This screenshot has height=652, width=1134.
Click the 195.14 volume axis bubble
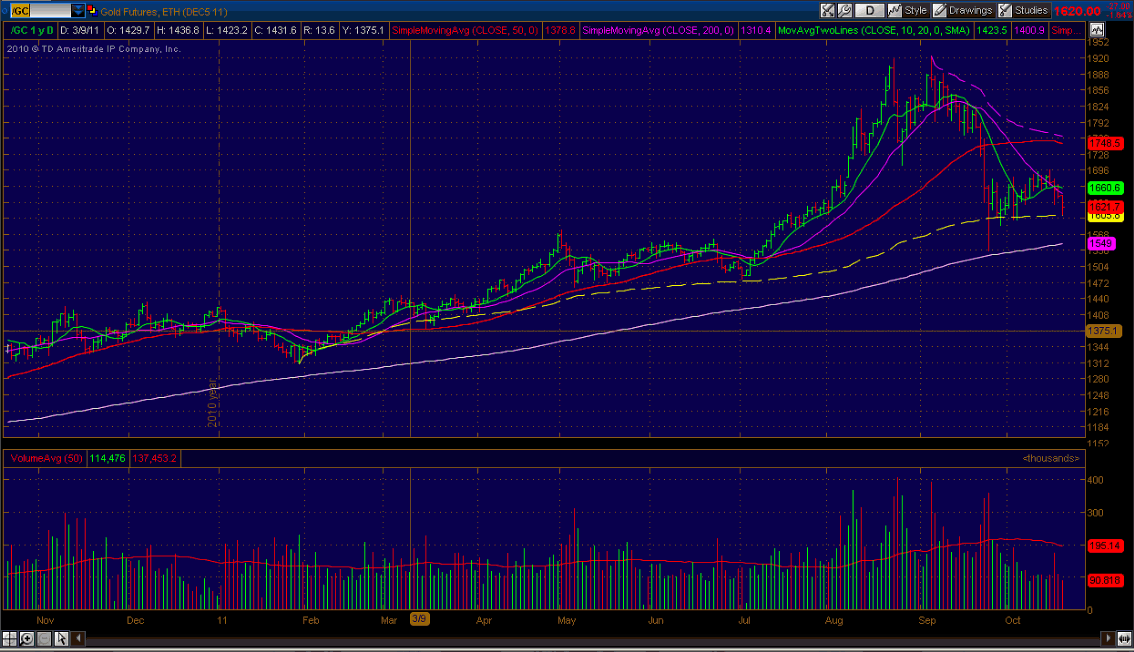click(1104, 546)
